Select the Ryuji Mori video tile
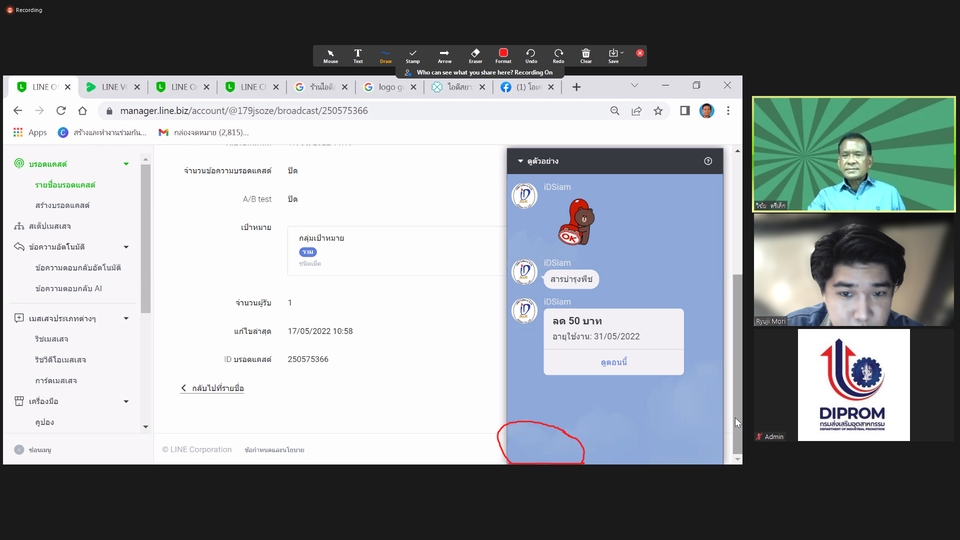This screenshot has height=540, width=960. [x=853, y=270]
